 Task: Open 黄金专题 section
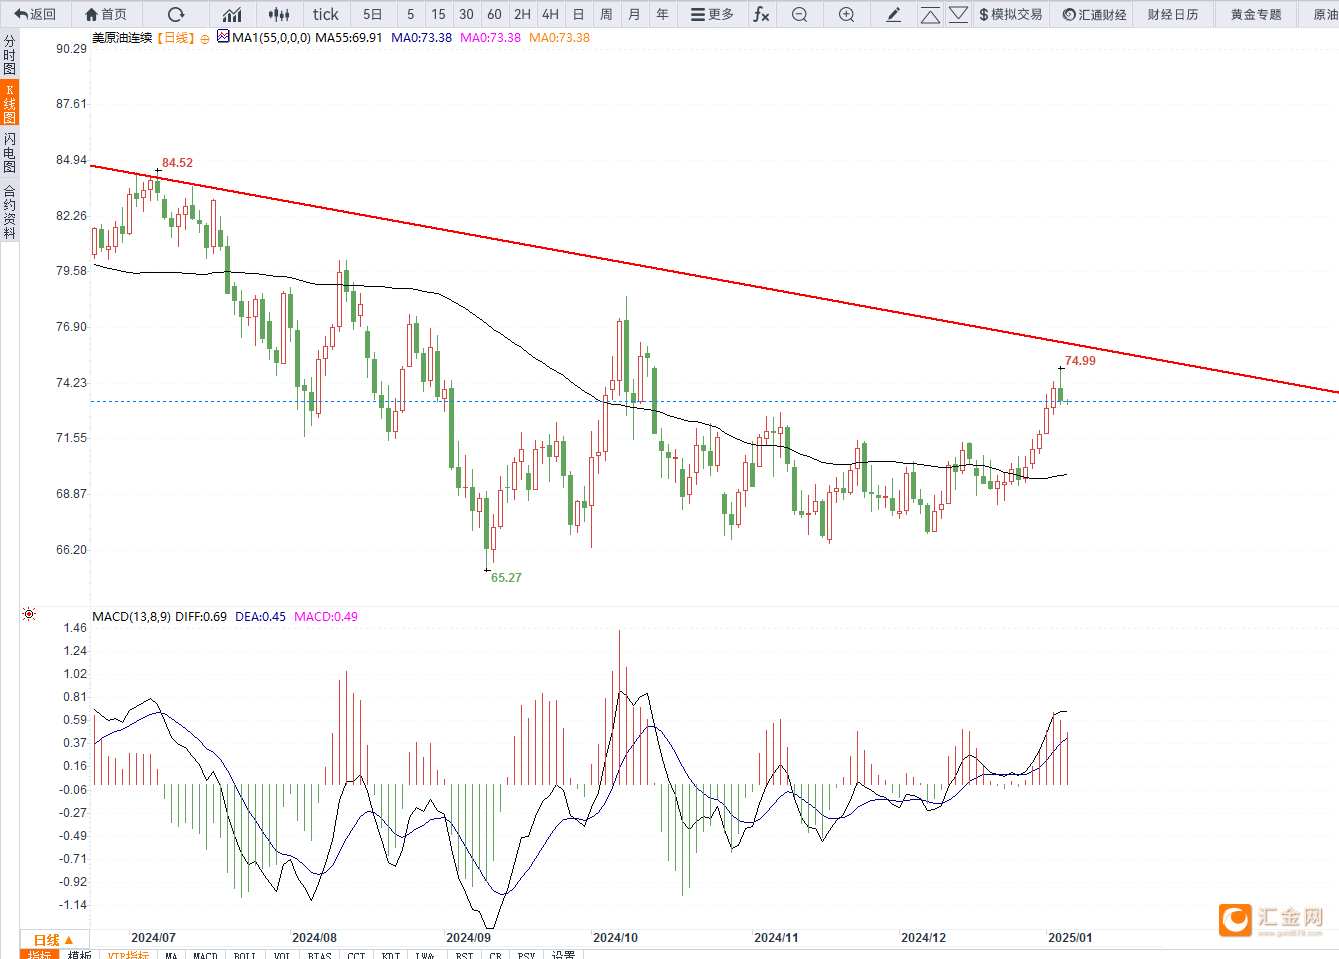pos(1256,14)
